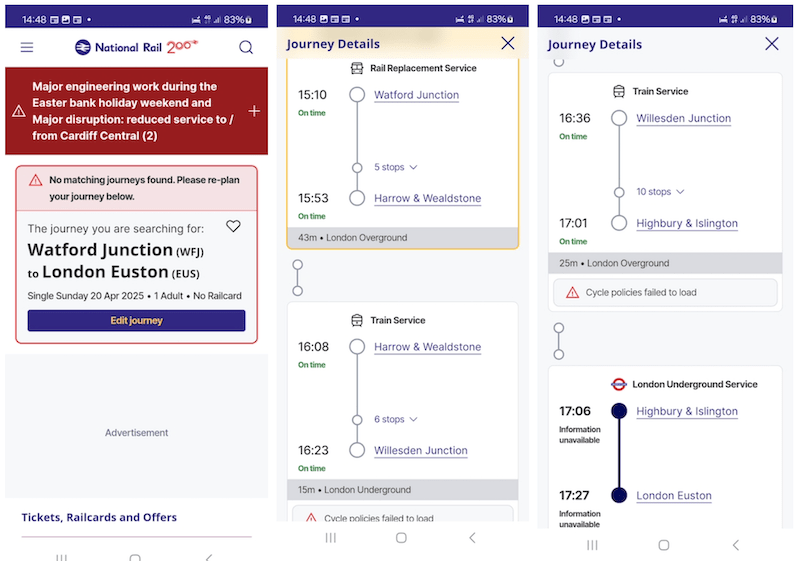
Task: Tap the Rail Replacement Service bus icon
Action: point(357,68)
